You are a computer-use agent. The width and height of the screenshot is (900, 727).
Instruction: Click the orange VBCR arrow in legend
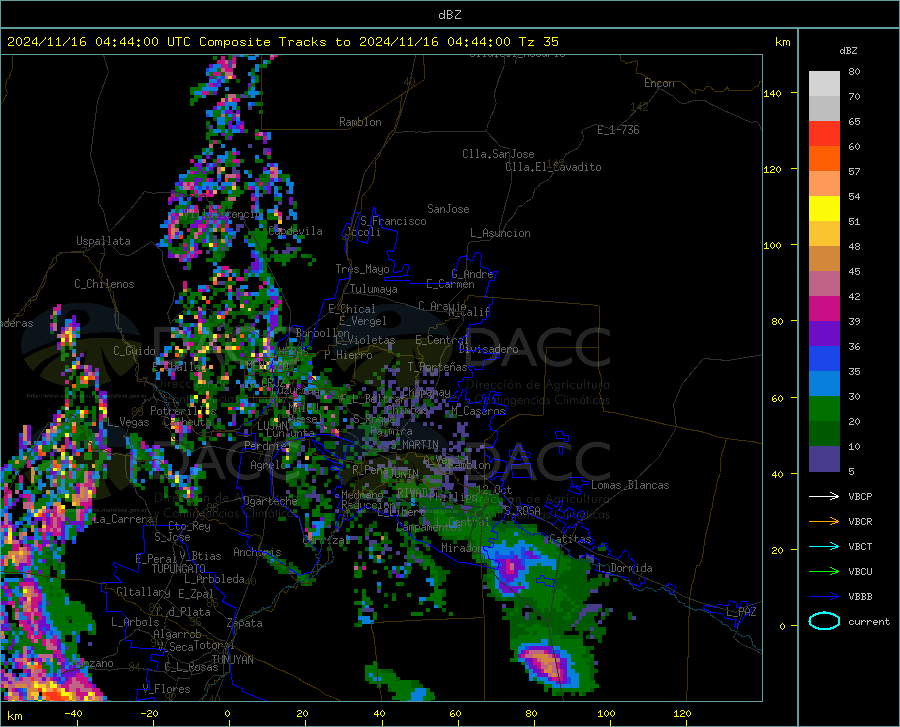click(824, 521)
